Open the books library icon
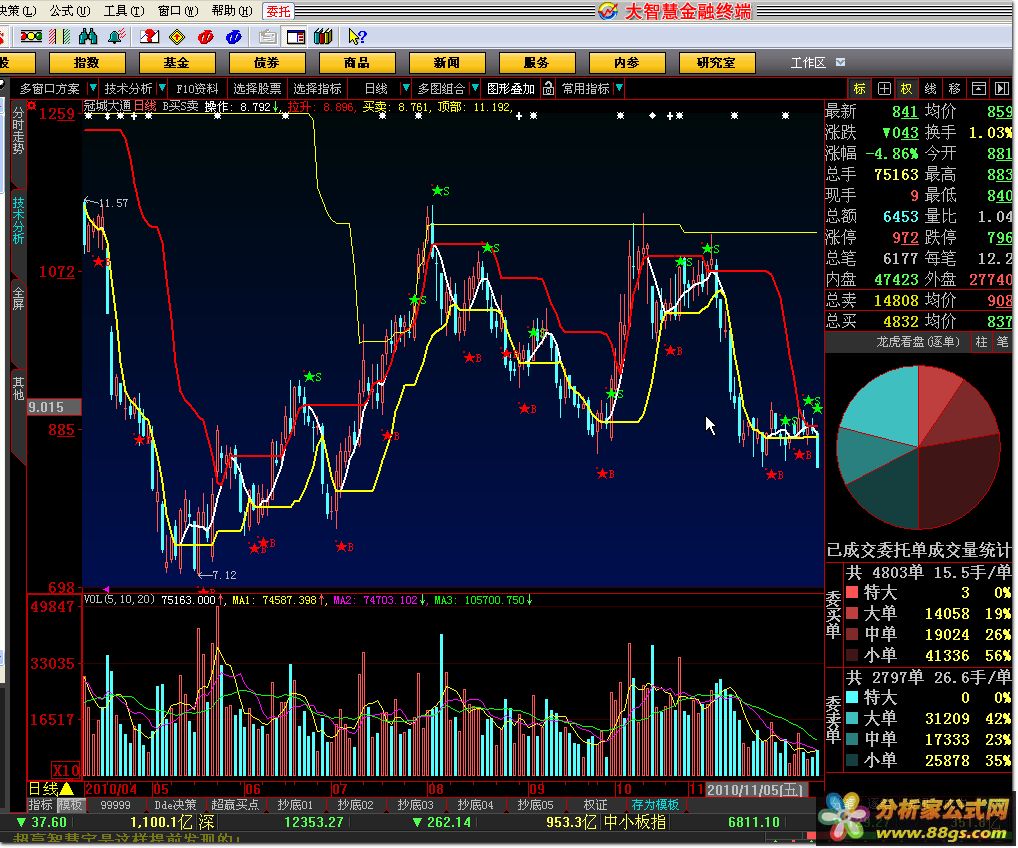Screen dimensions: 1018x848 (x=323, y=36)
